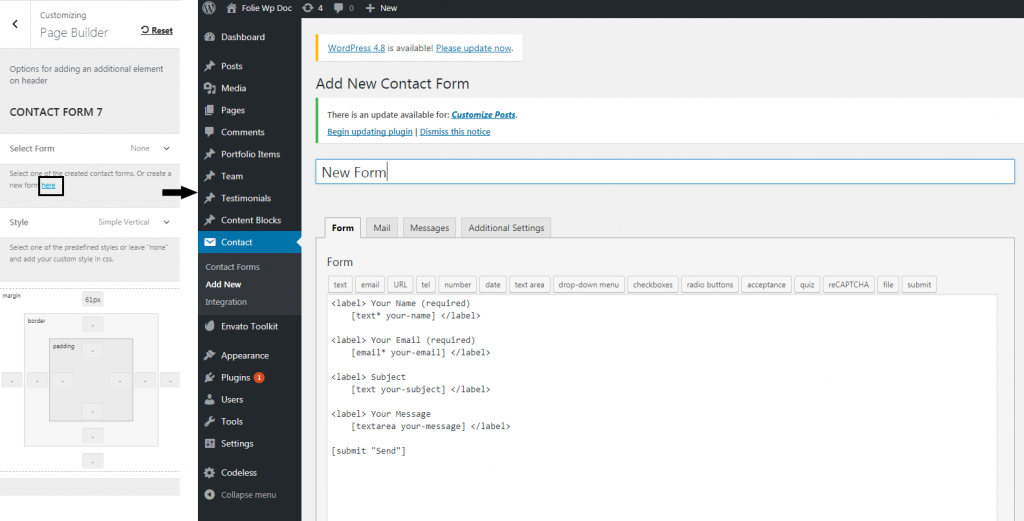Screen dimensions: 1024x521
Task: Click the Plugins update badge showing 1
Action: [259, 377]
